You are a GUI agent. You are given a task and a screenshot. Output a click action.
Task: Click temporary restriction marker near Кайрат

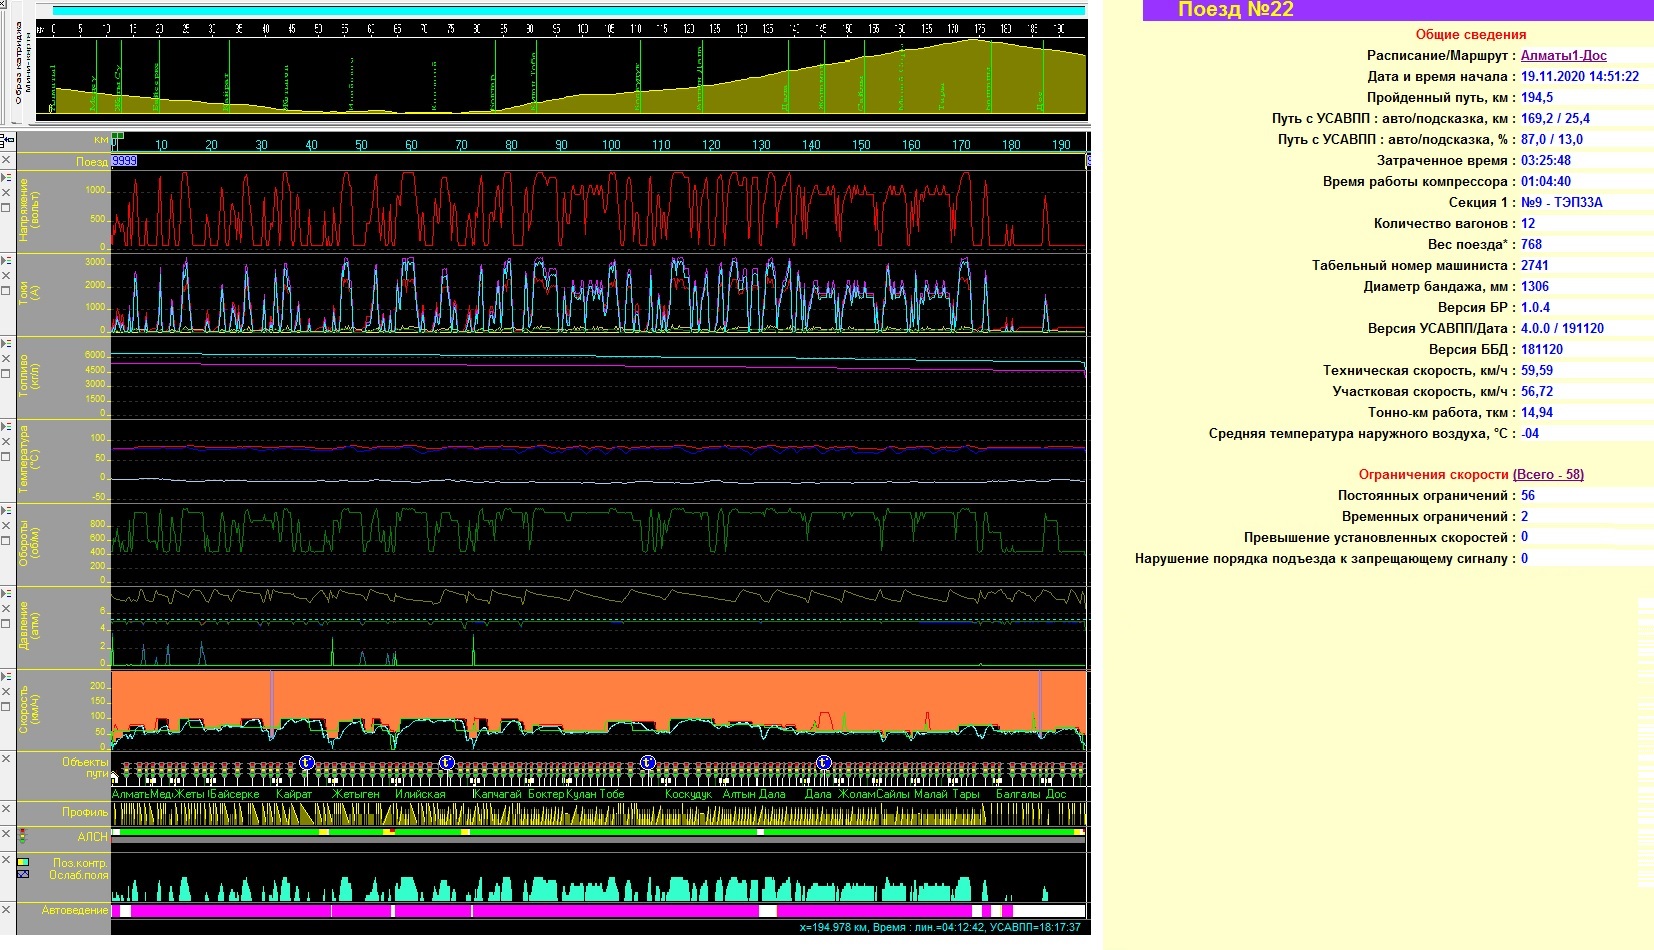tap(306, 763)
